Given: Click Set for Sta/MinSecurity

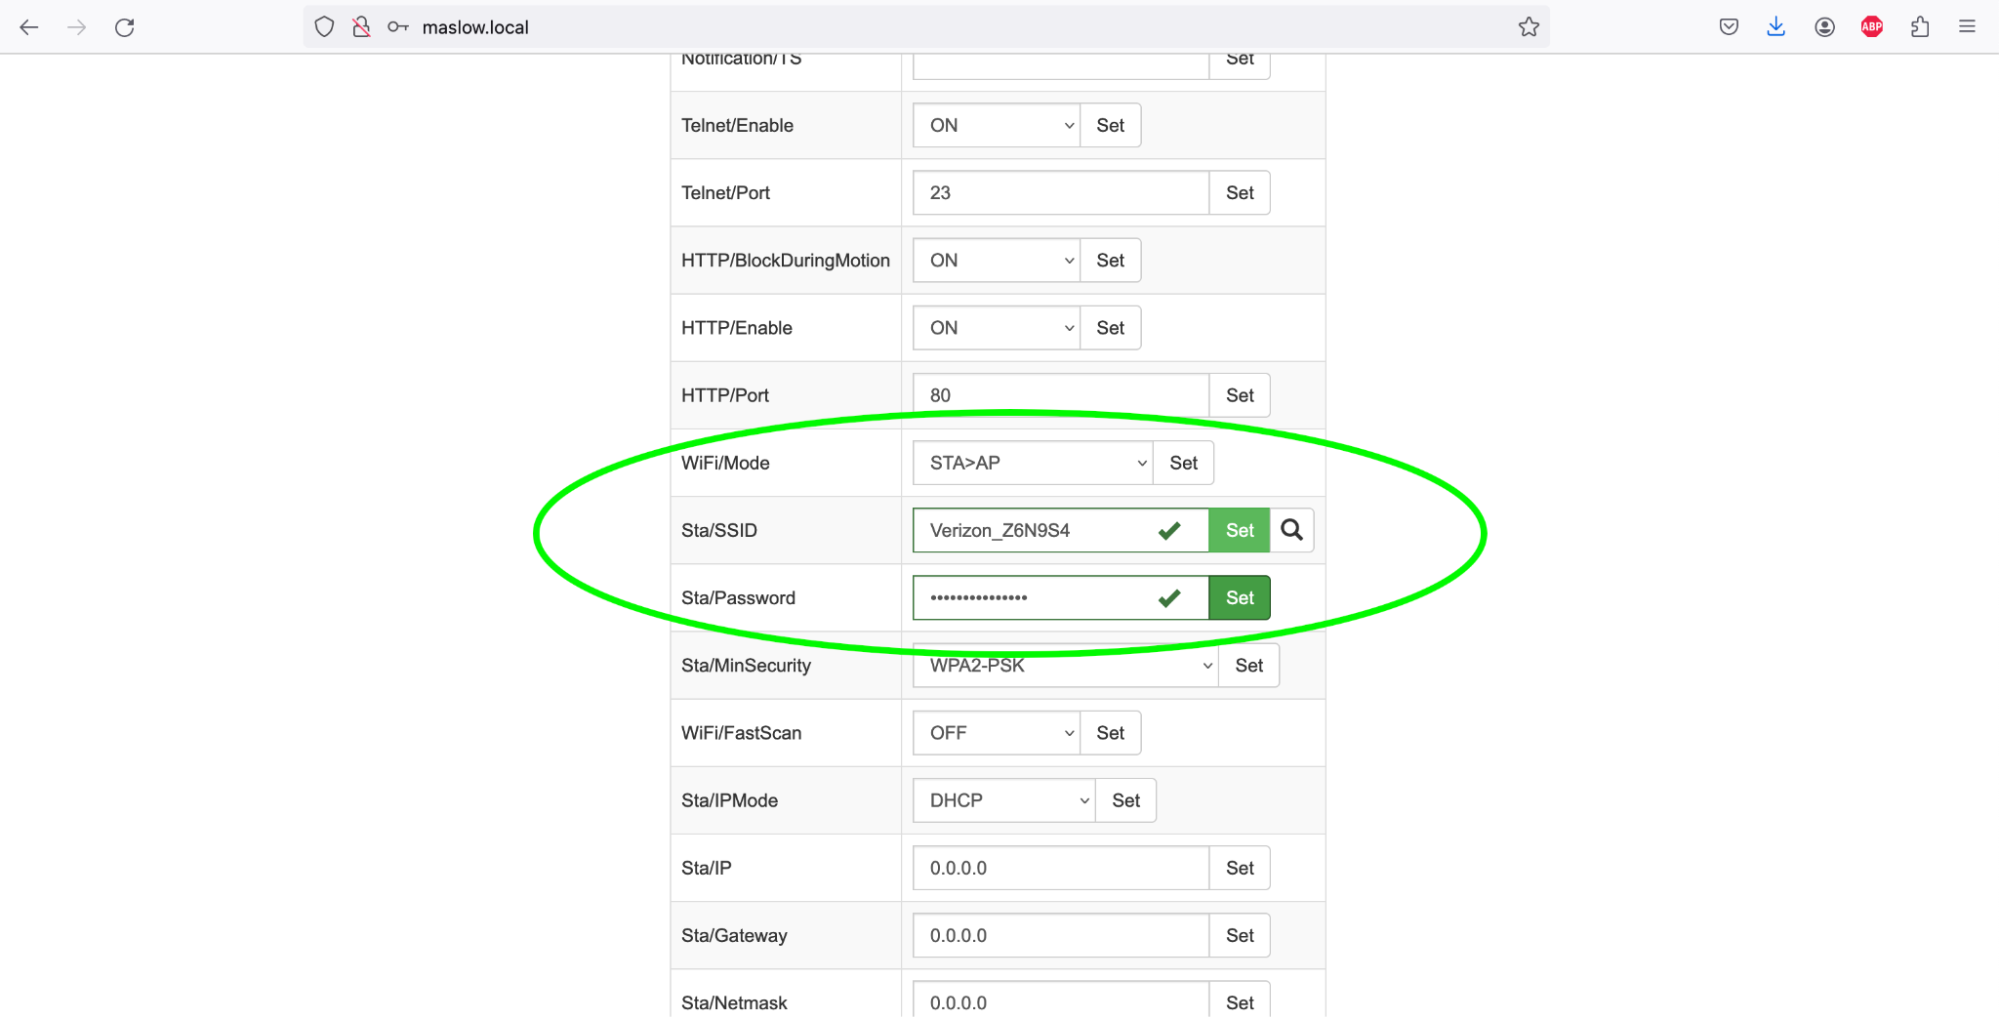Looking at the screenshot, I should 1249,665.
